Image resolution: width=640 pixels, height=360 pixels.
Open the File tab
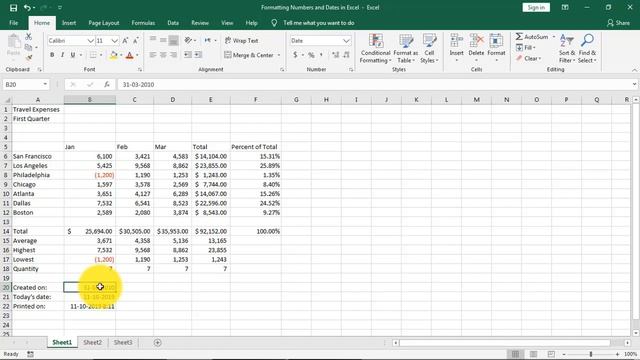(x=13, y=23)
